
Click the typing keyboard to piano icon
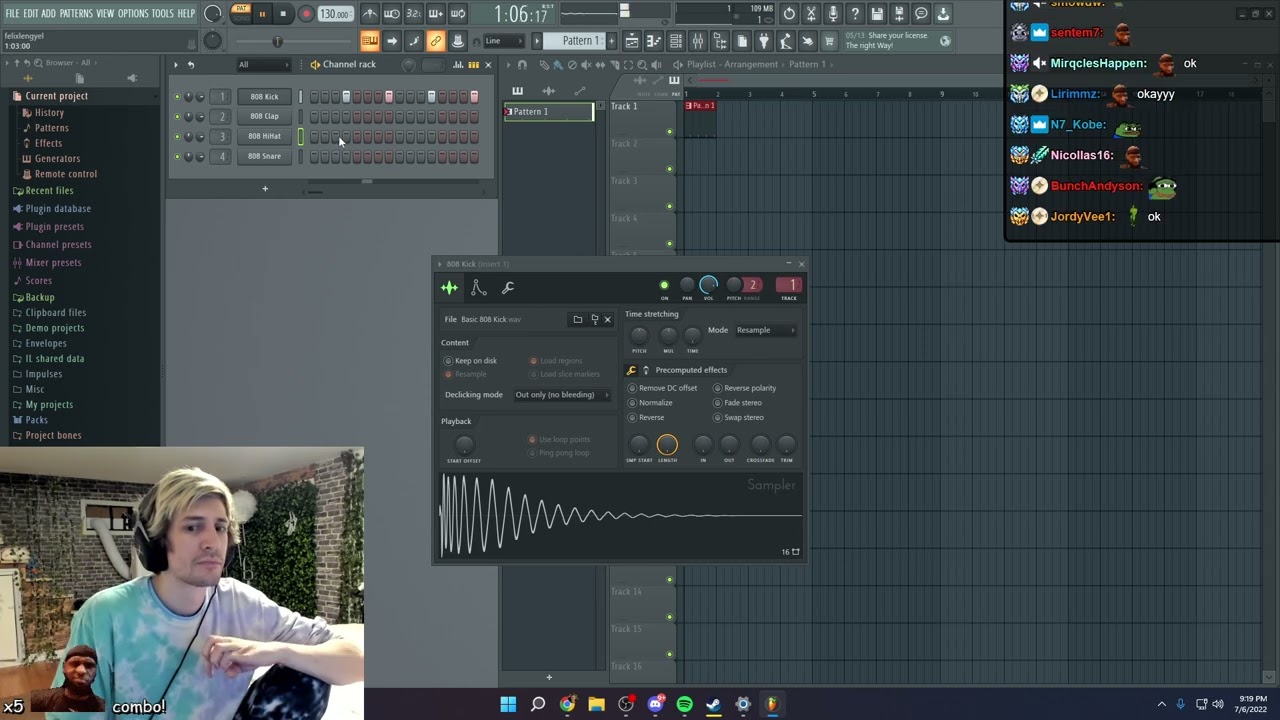tap(369, 41)
